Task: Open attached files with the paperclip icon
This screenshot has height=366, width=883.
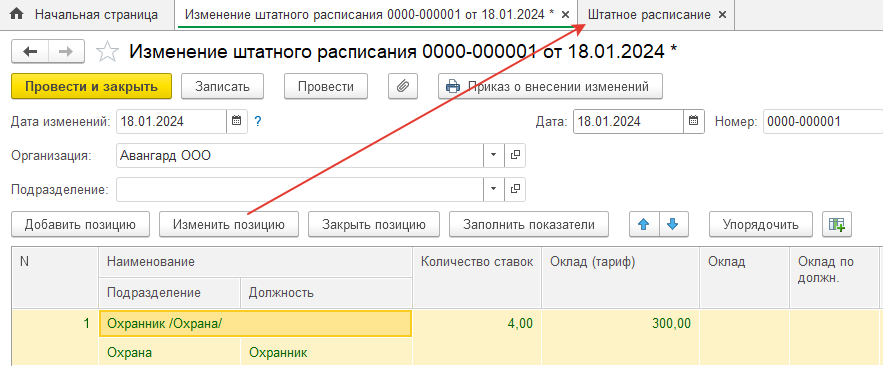Action: point(403,87)
